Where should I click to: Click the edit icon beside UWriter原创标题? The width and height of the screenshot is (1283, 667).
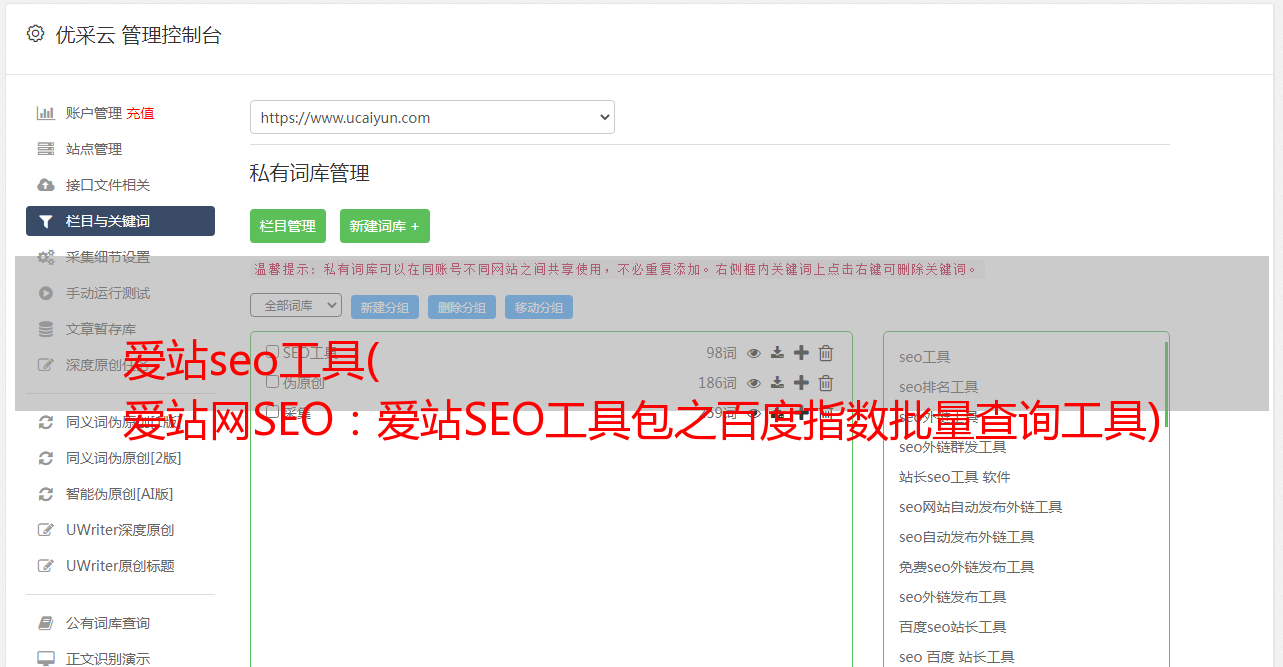[x=45, y=566]
